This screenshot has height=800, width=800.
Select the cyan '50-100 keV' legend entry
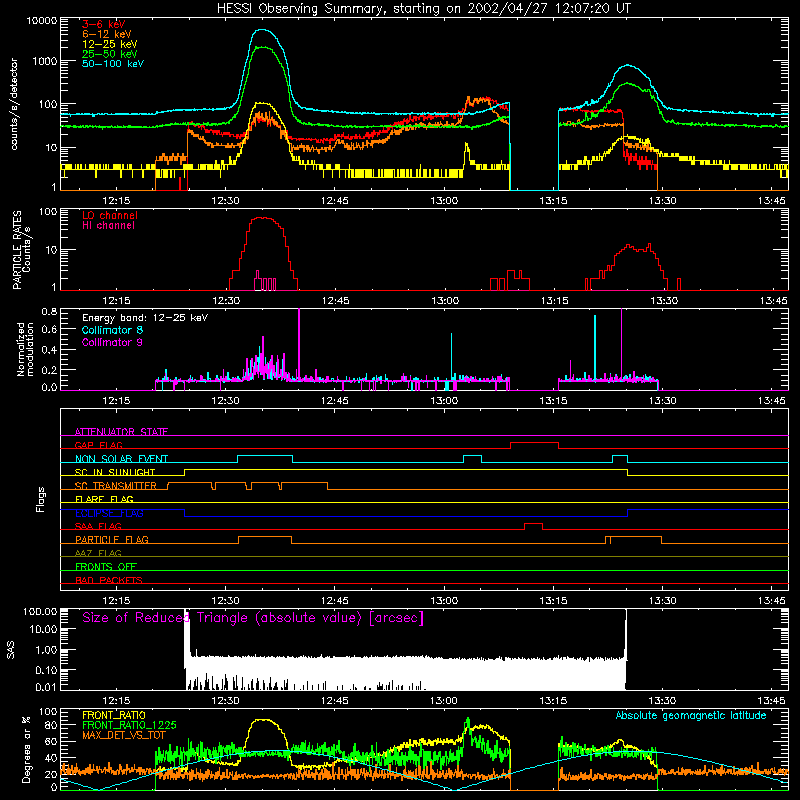pyautogui.click(x=113, y=64)
